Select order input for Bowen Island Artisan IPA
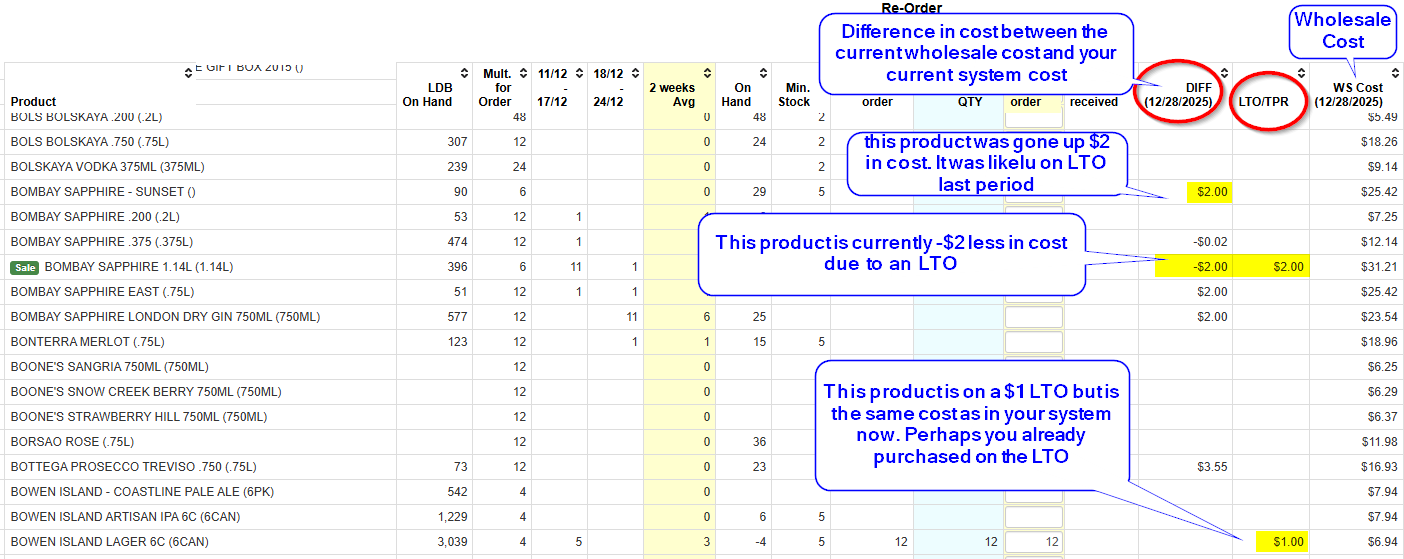Viewport: 1404px width, 559px height. tap(1033, 516)
